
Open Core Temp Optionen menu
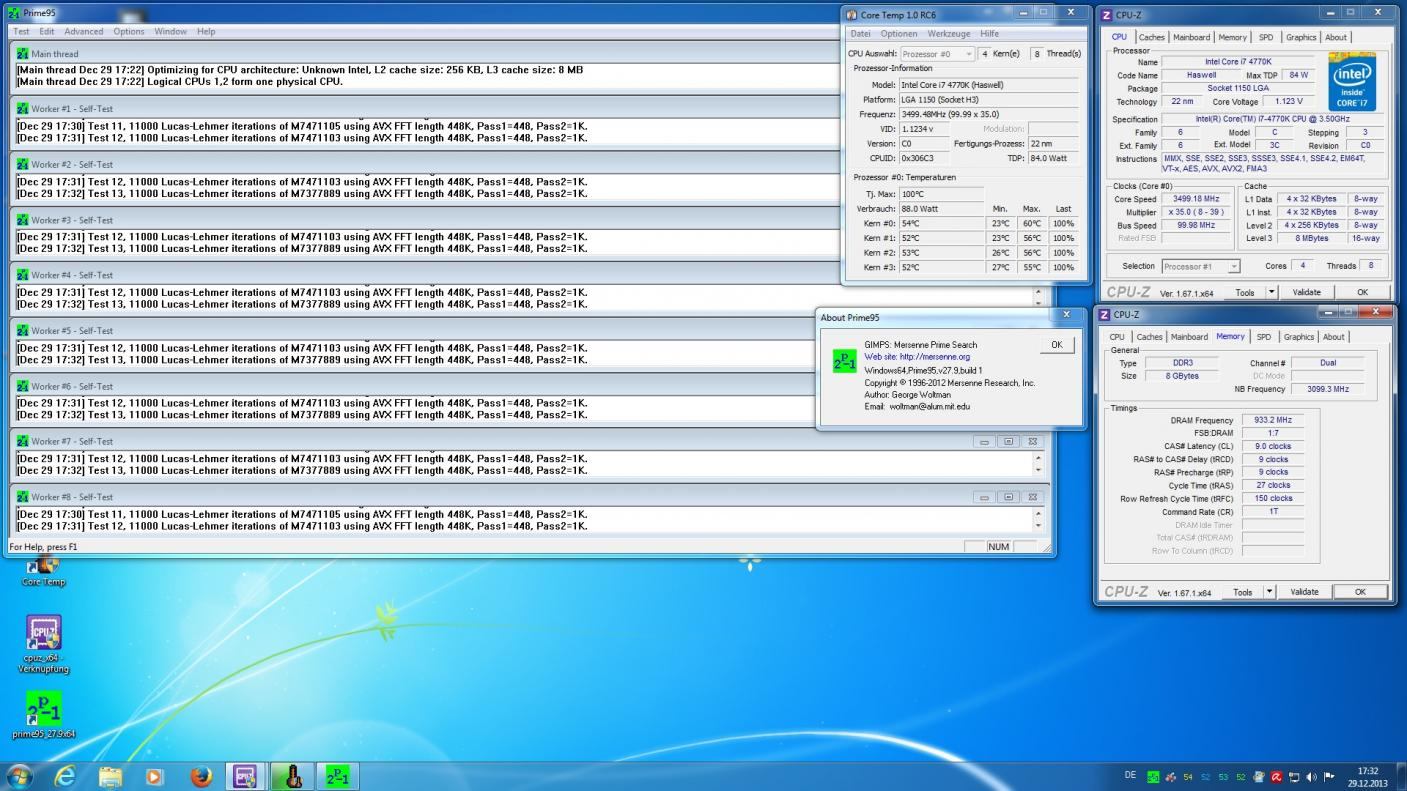click(899, 34)
